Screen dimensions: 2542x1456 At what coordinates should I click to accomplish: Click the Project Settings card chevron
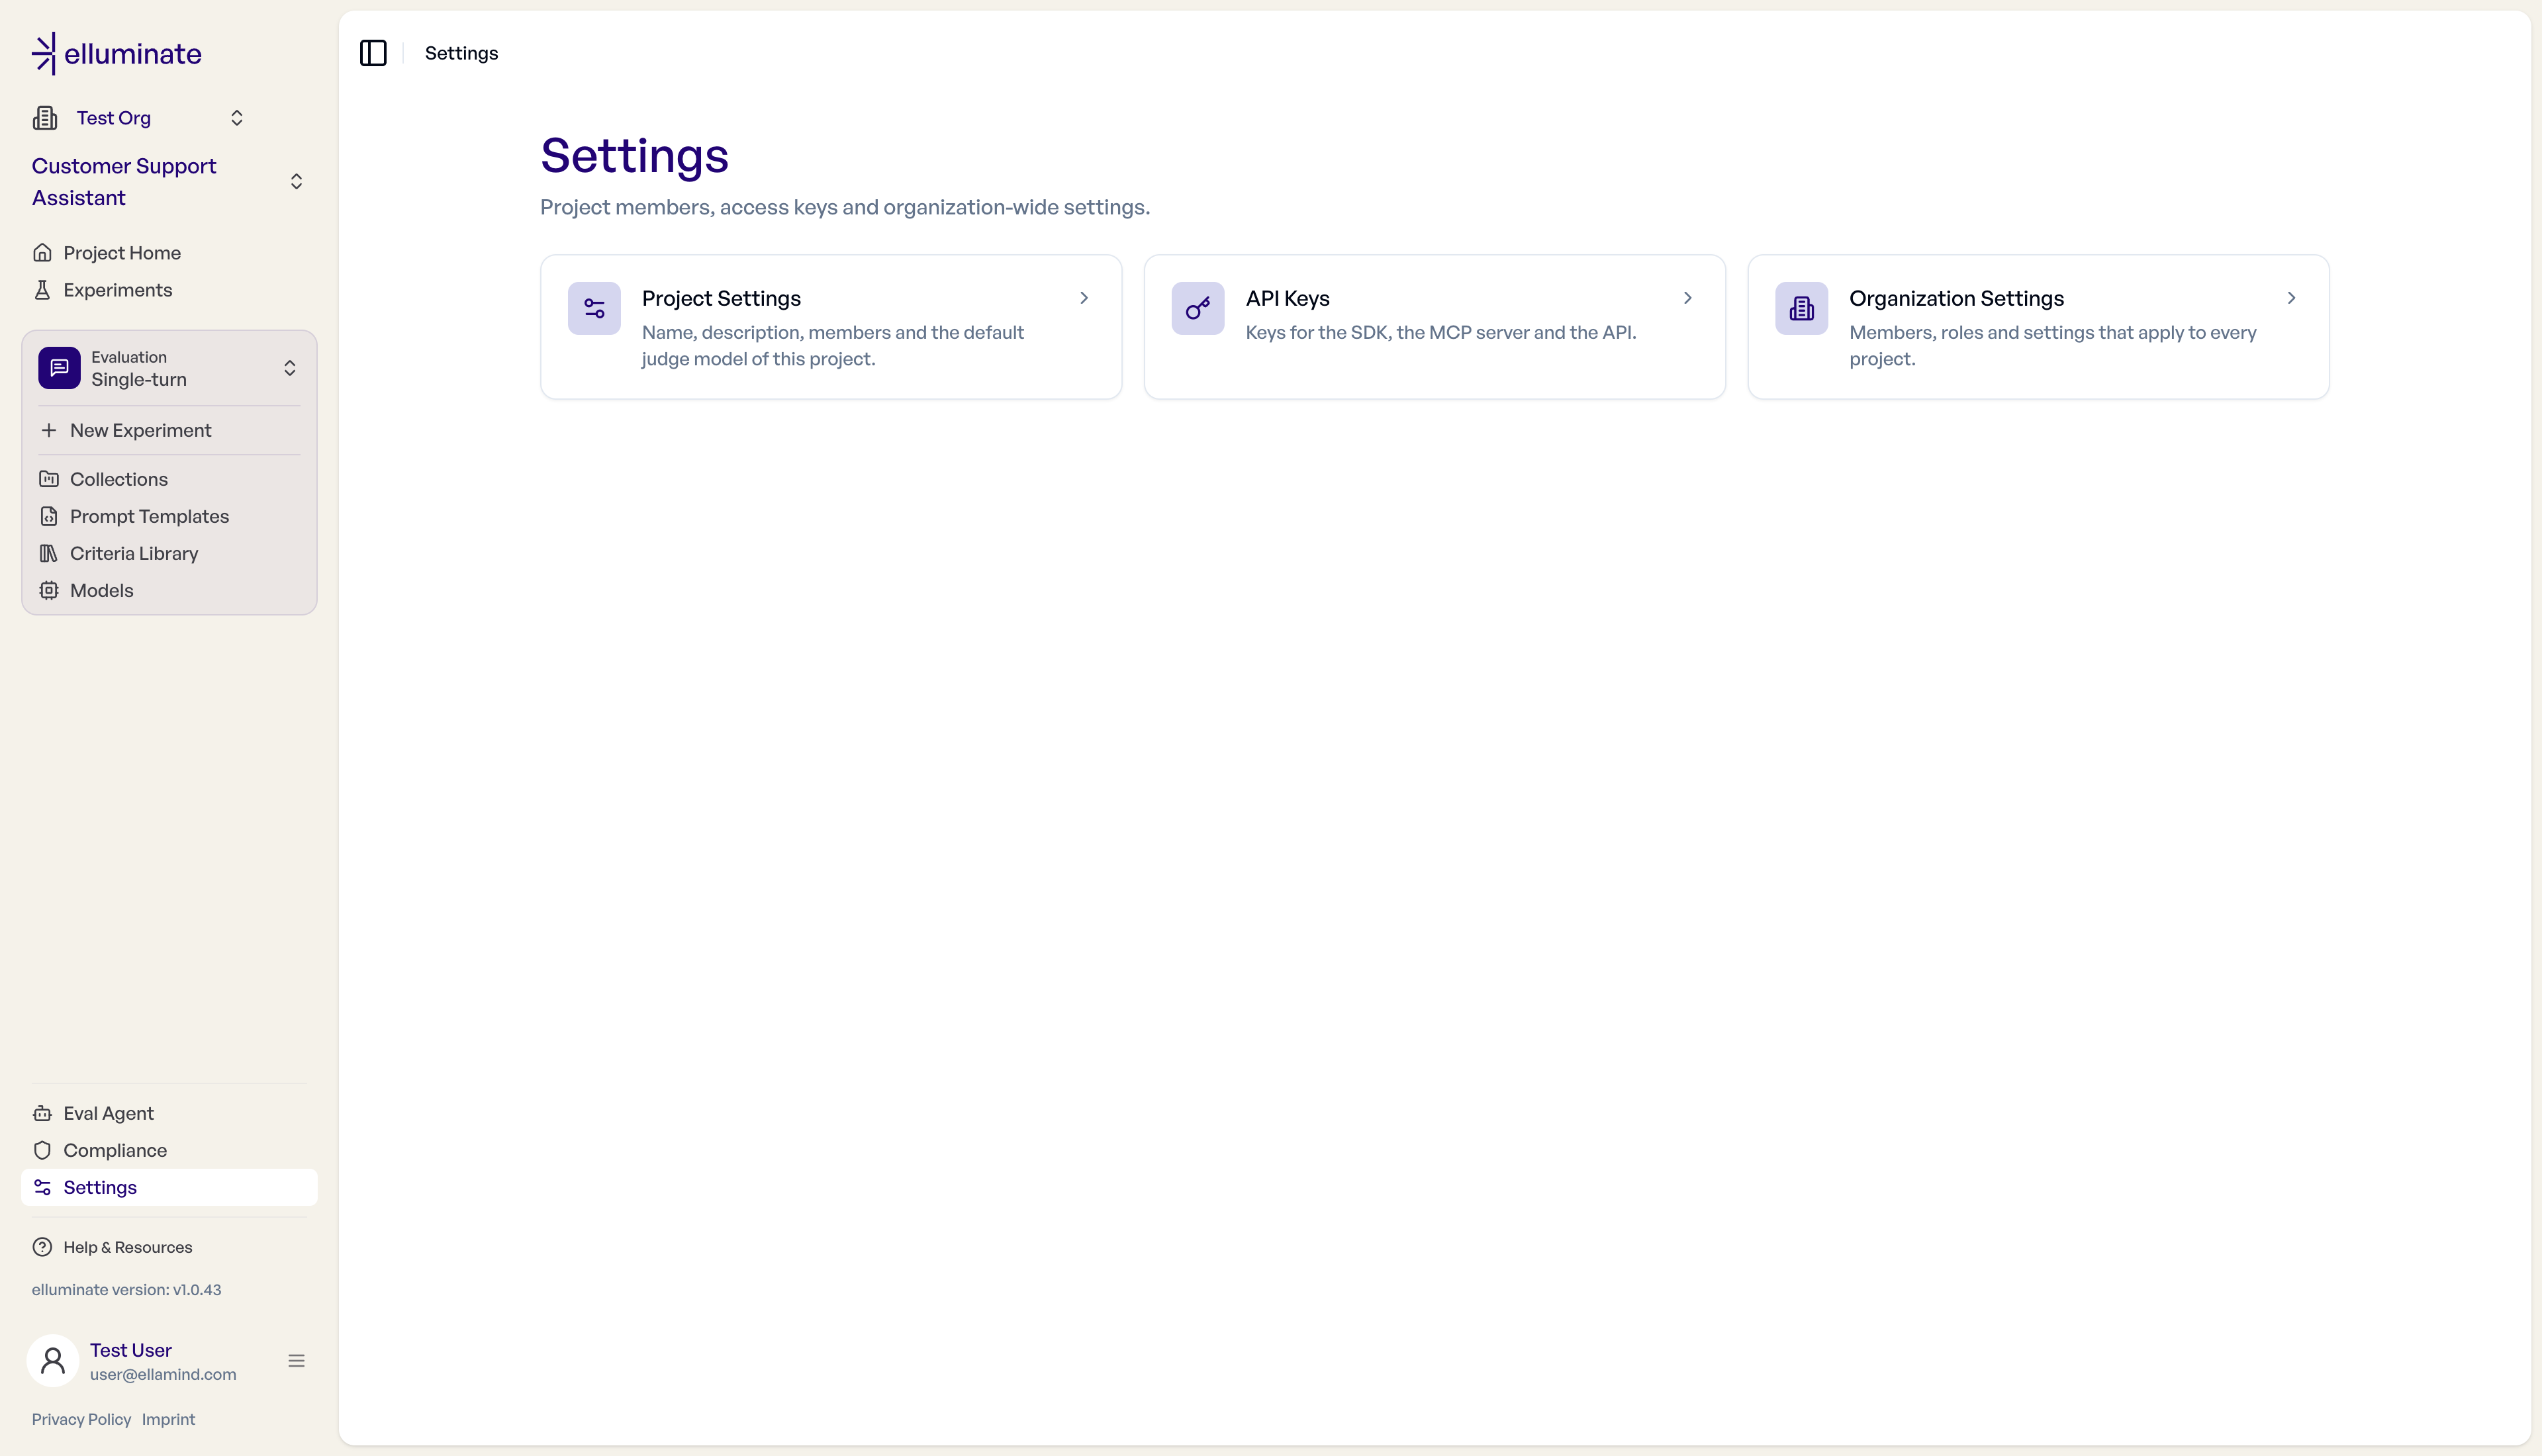pyautogui.click(x=1084, y=298)
